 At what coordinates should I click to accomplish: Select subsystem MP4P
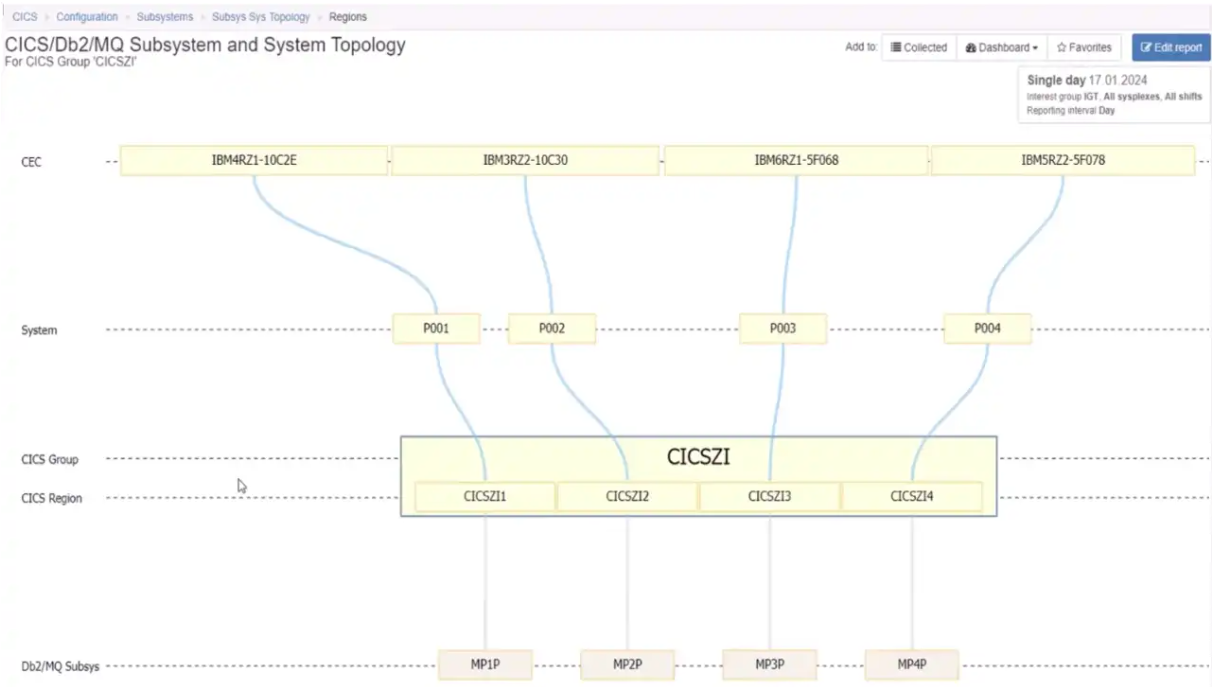click(x=911, y=664)
